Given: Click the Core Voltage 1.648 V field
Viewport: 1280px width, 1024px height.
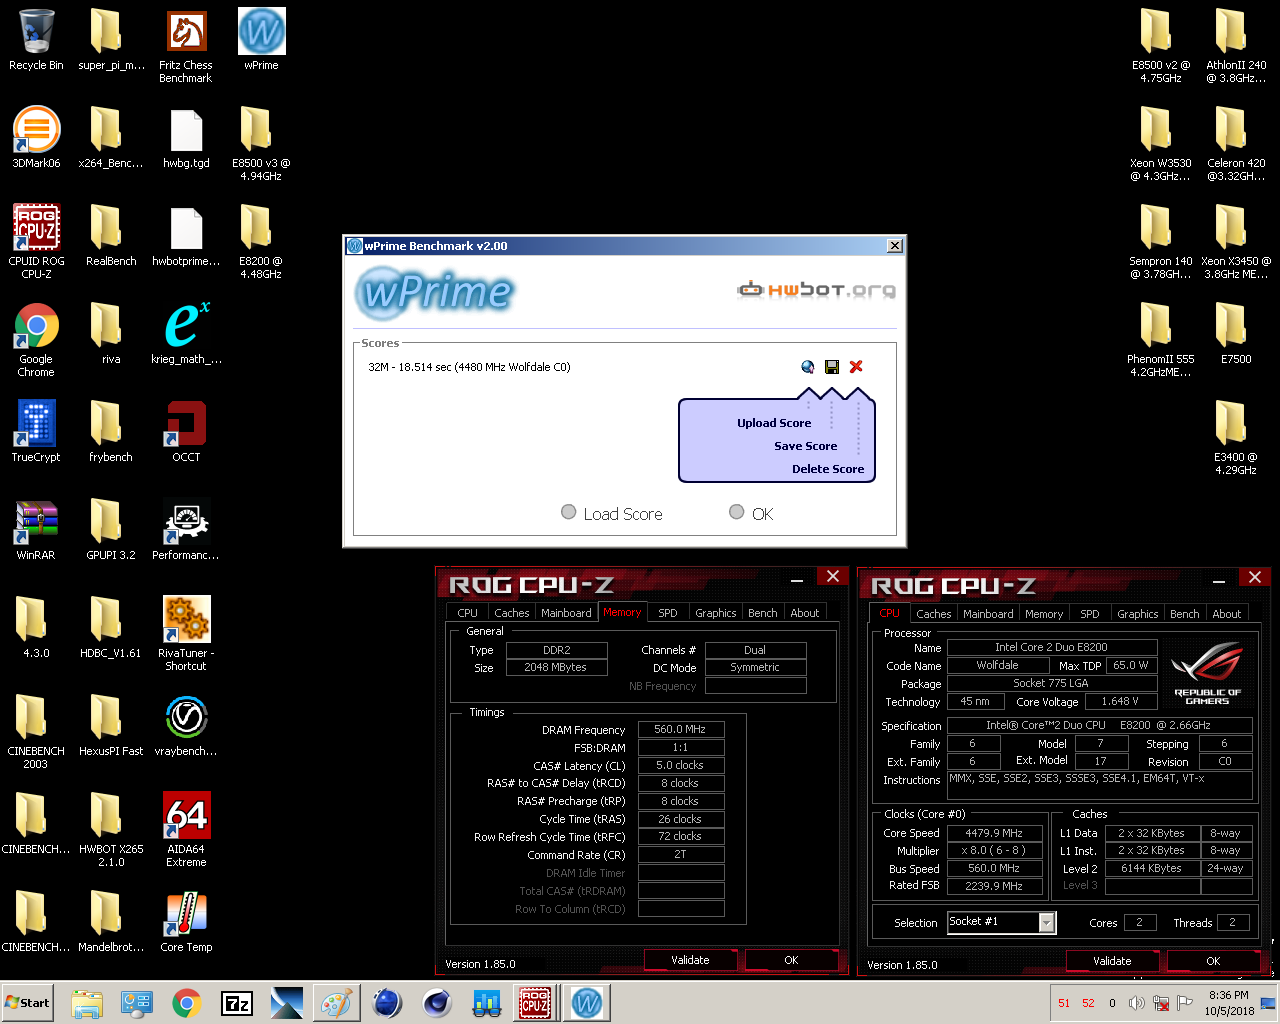Looking at the screenshot, I should click(1120, 701).
